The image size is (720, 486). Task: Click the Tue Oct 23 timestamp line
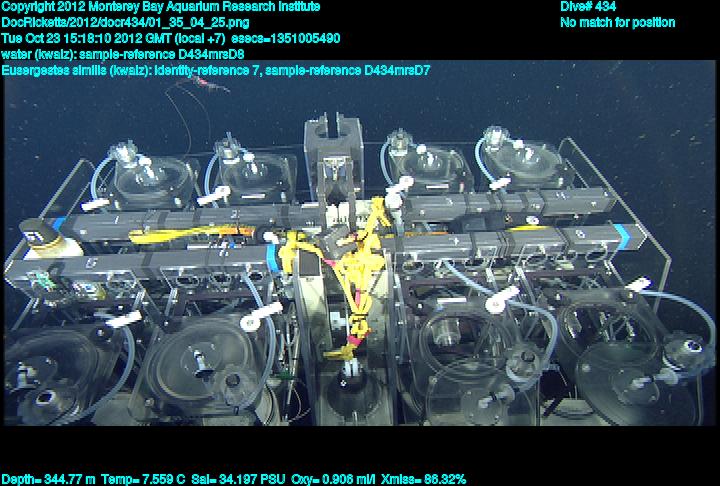pyautogui.click(x=171, y=39)
